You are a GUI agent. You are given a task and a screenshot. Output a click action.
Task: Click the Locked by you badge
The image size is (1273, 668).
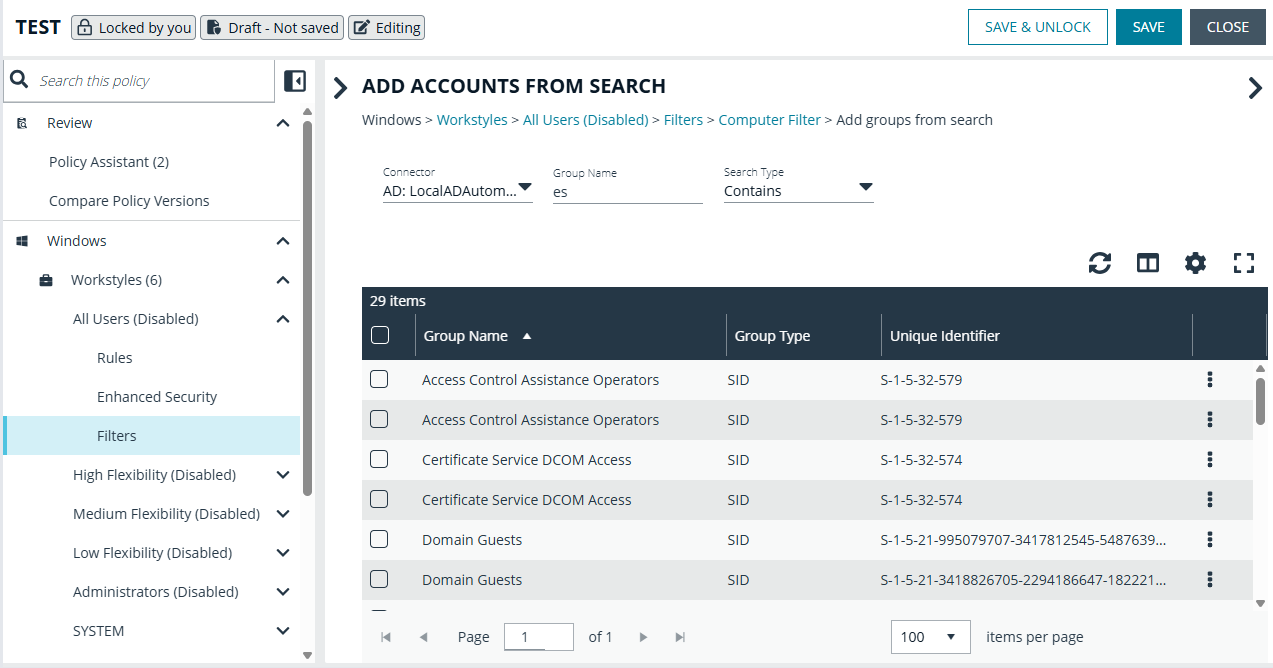click(133, 28)
